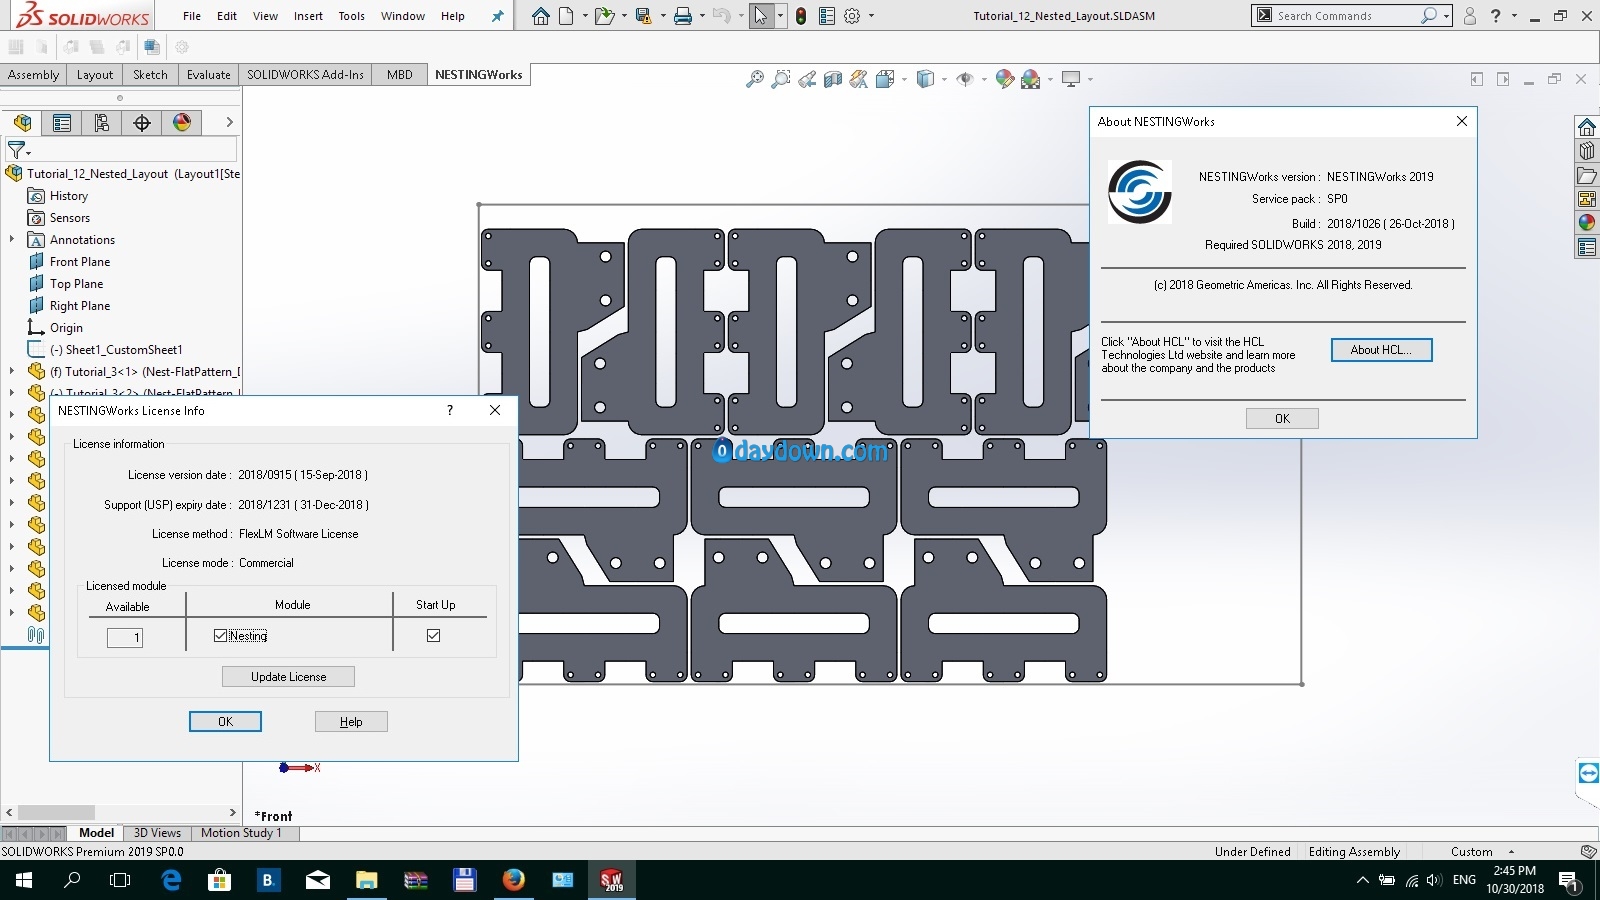Click Help in the License Info dialog

click(x=351, y=722)
